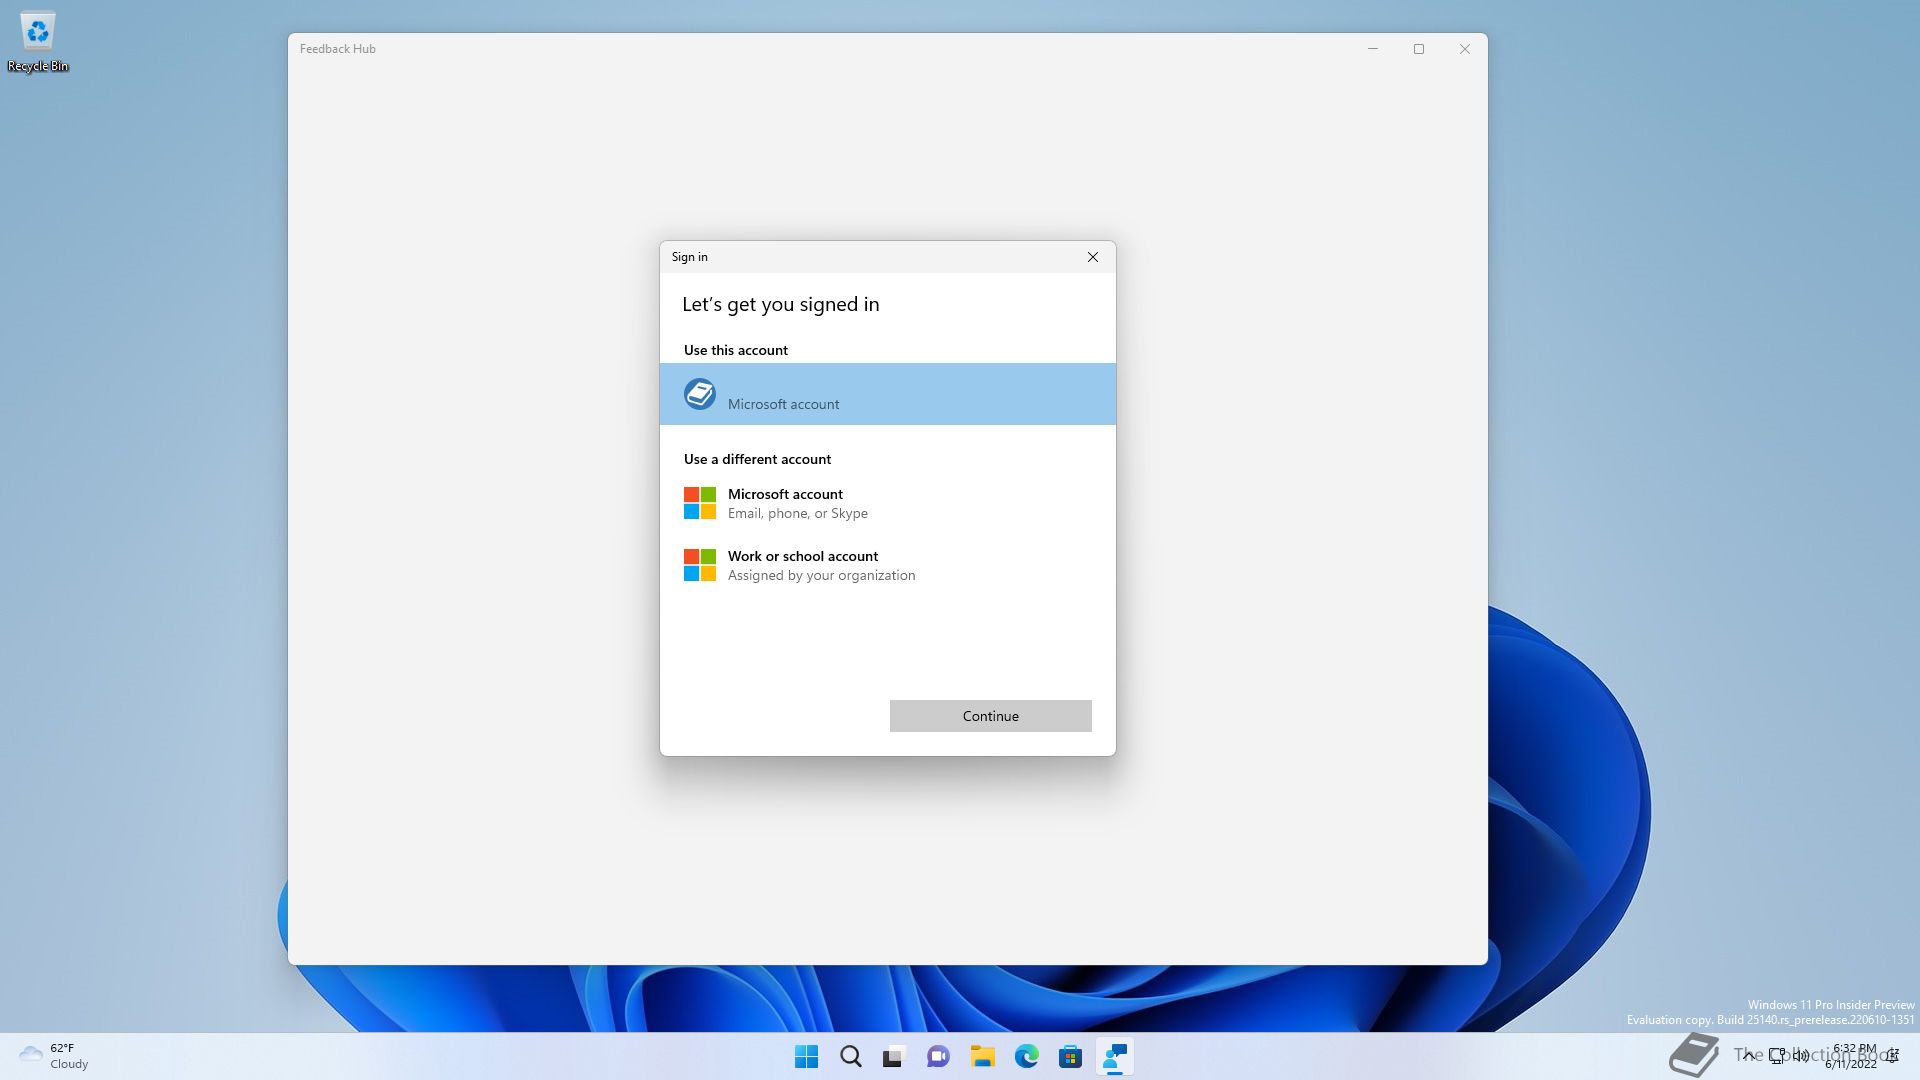Choose Microsoft account with Email, phone, or Skype
The width and height of the screenshot is (1920, 1080).
887,503
